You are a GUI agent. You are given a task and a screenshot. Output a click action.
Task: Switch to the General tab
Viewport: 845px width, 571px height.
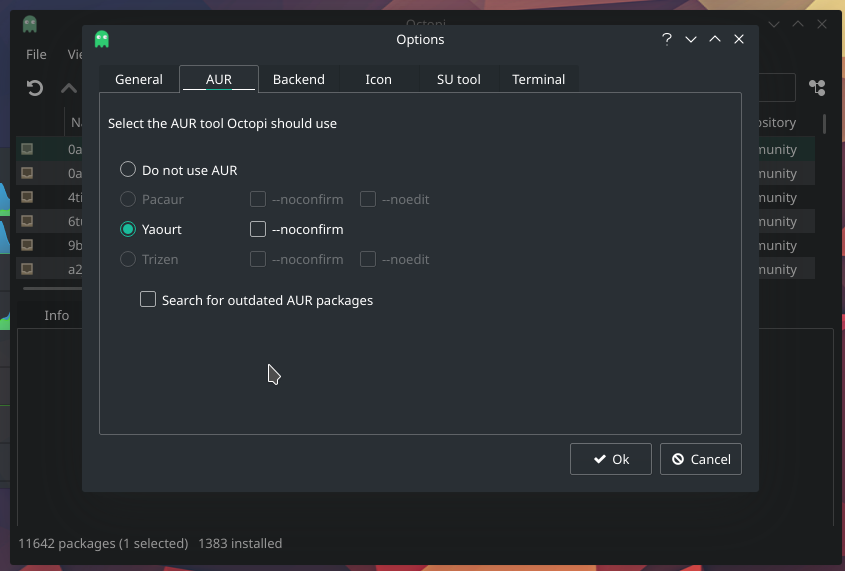coord(138,79)
